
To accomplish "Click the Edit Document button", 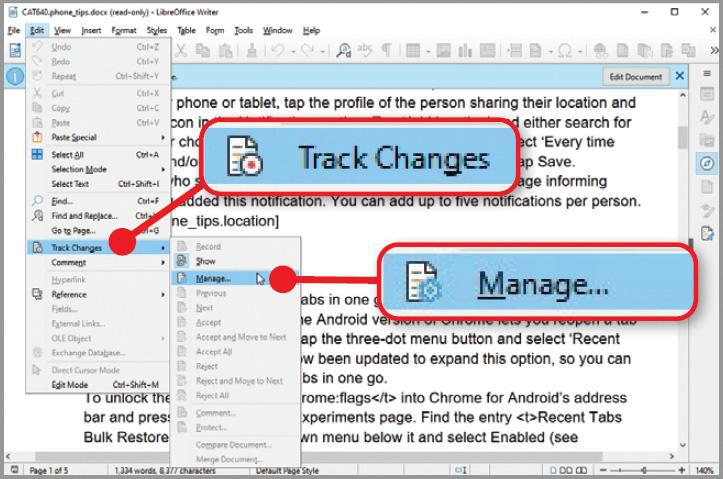I will click(x=635, y=77).
